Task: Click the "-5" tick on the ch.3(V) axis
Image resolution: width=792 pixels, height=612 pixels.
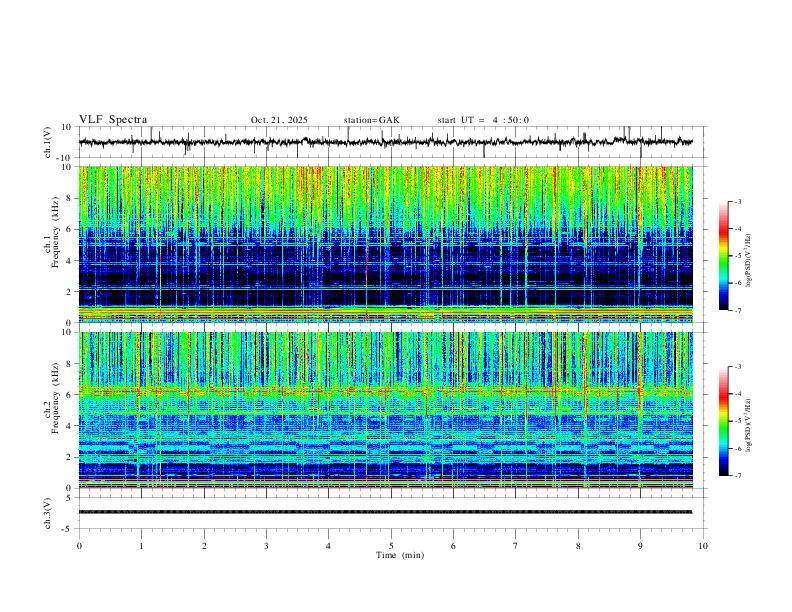Action: (67, 529)
